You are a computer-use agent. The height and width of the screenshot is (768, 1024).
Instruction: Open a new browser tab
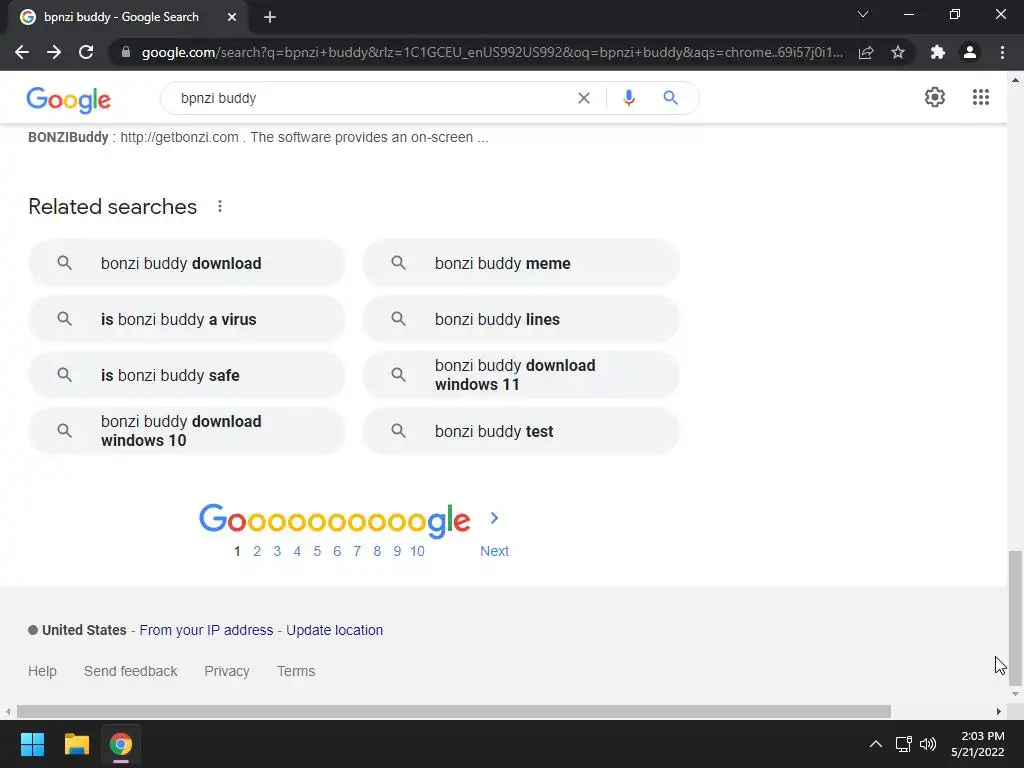point(270,17)
